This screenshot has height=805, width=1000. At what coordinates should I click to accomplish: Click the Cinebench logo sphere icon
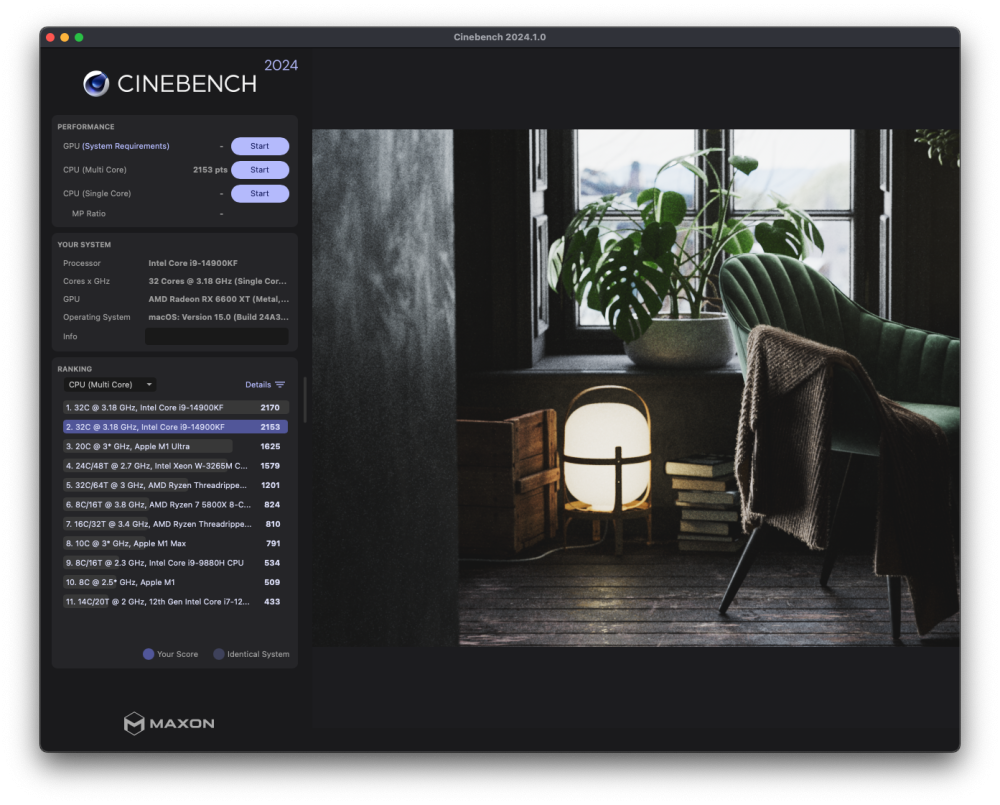96,84
